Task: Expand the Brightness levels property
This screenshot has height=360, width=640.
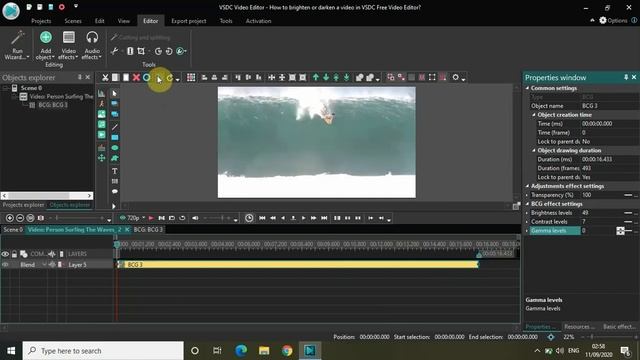Action: point(527,213)
